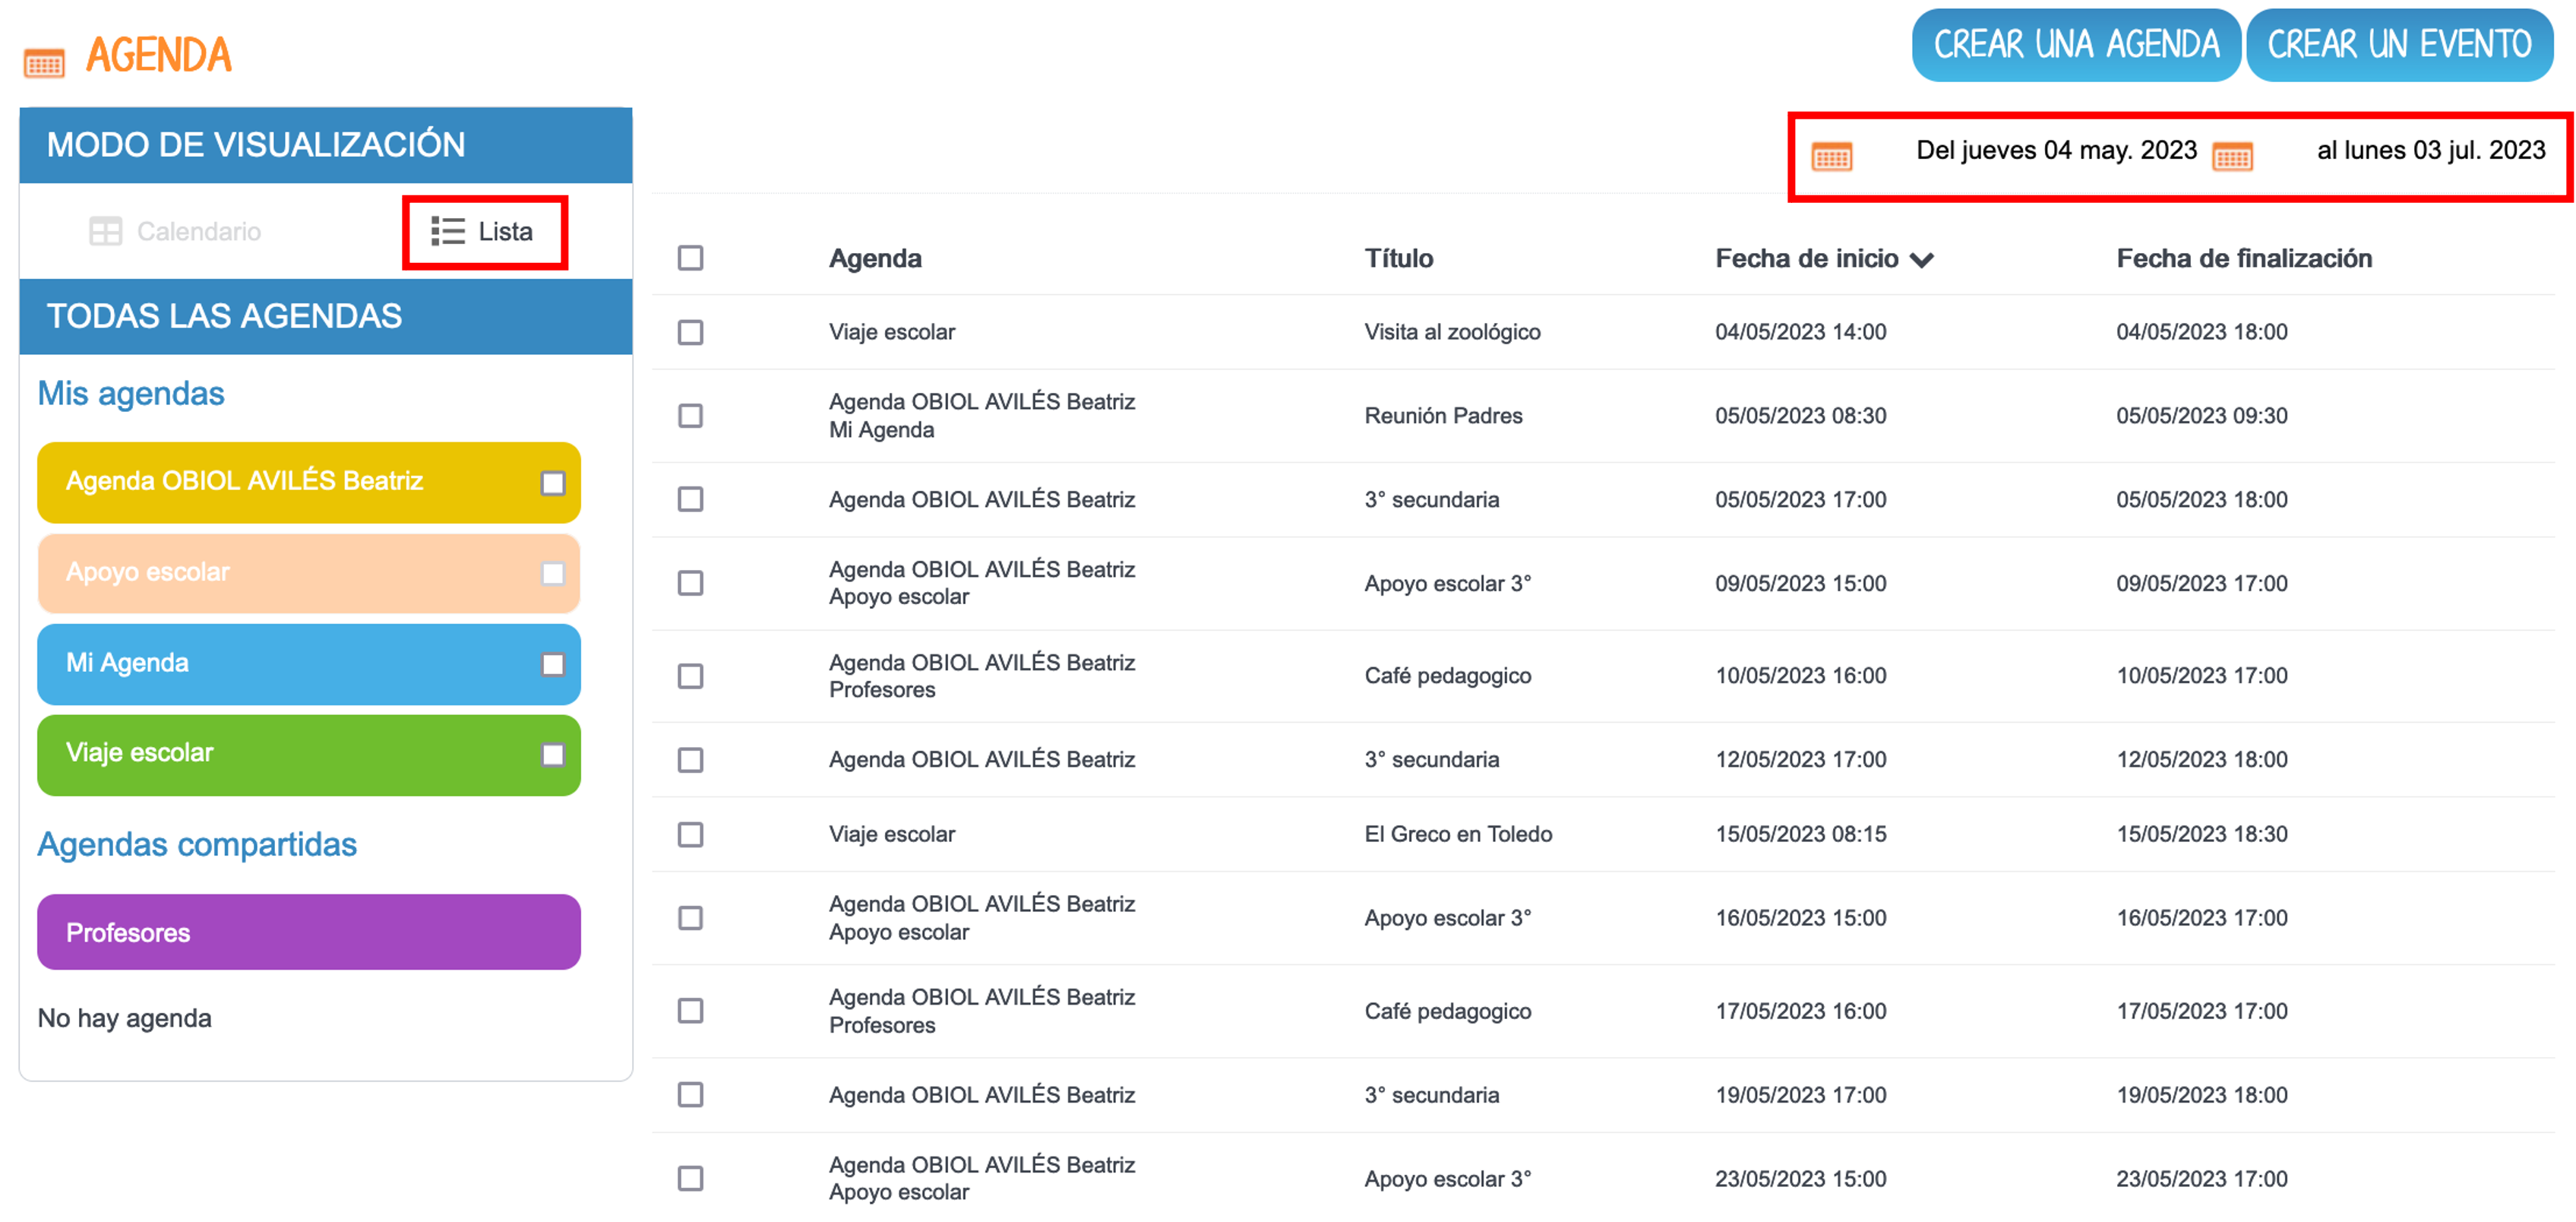Select the purple Profesores shared agenda
The width and height of the screenshot is (2576, 1222).
coord(308,932)
